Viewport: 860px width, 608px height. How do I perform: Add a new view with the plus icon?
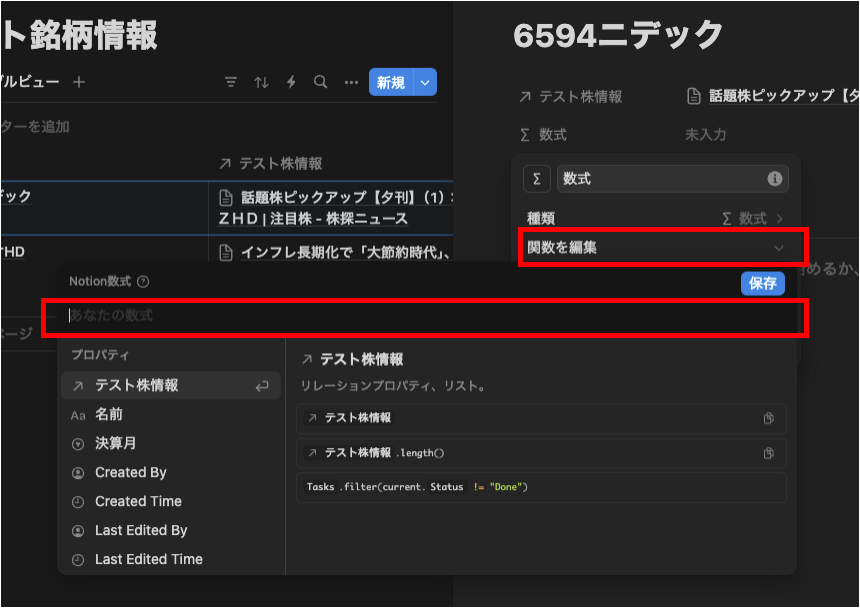coord(79,82)
